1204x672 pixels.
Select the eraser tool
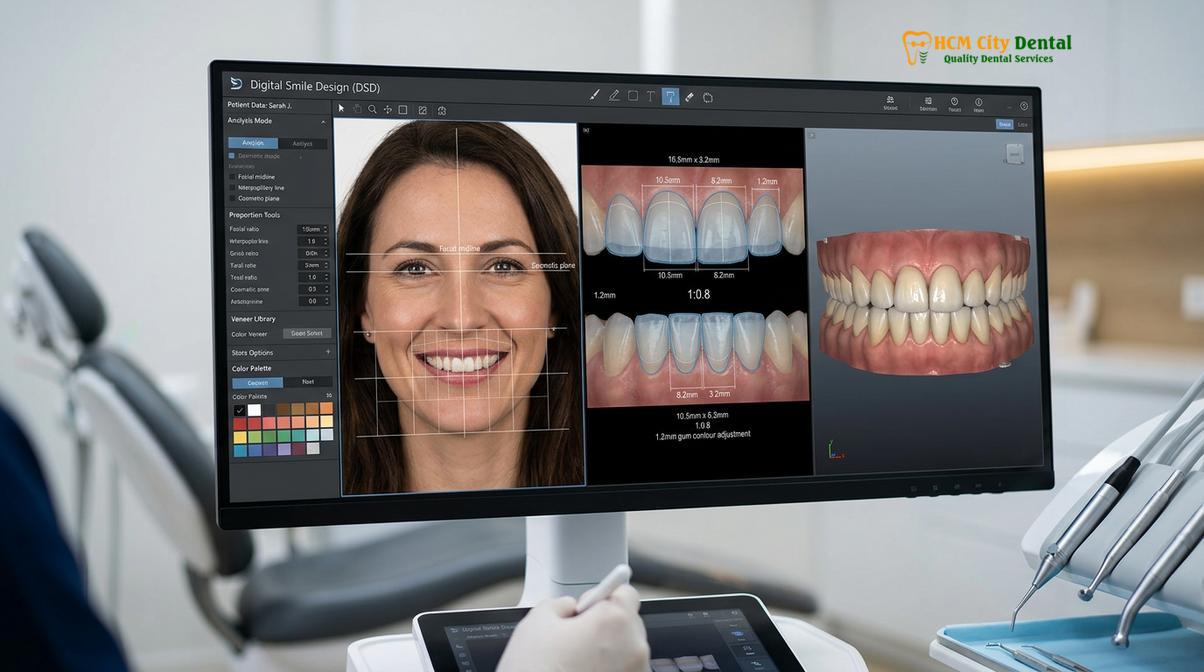point(689,97)
